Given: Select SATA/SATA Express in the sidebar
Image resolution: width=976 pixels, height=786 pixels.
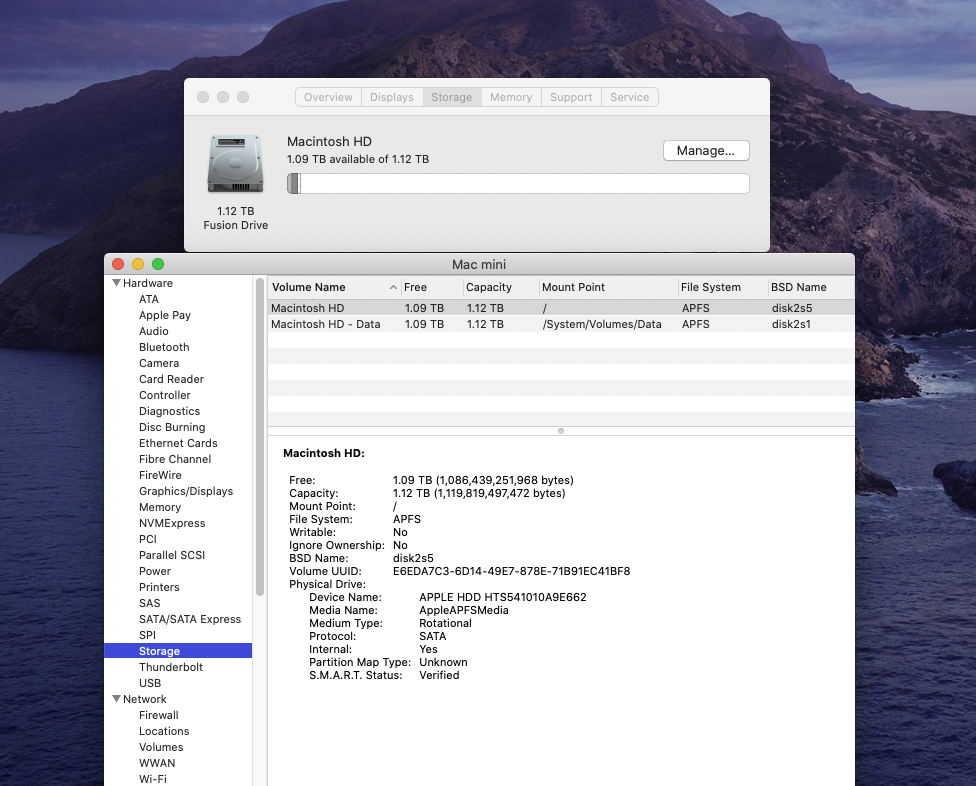Looking at the screenshot, I should [x=190, y=619].
